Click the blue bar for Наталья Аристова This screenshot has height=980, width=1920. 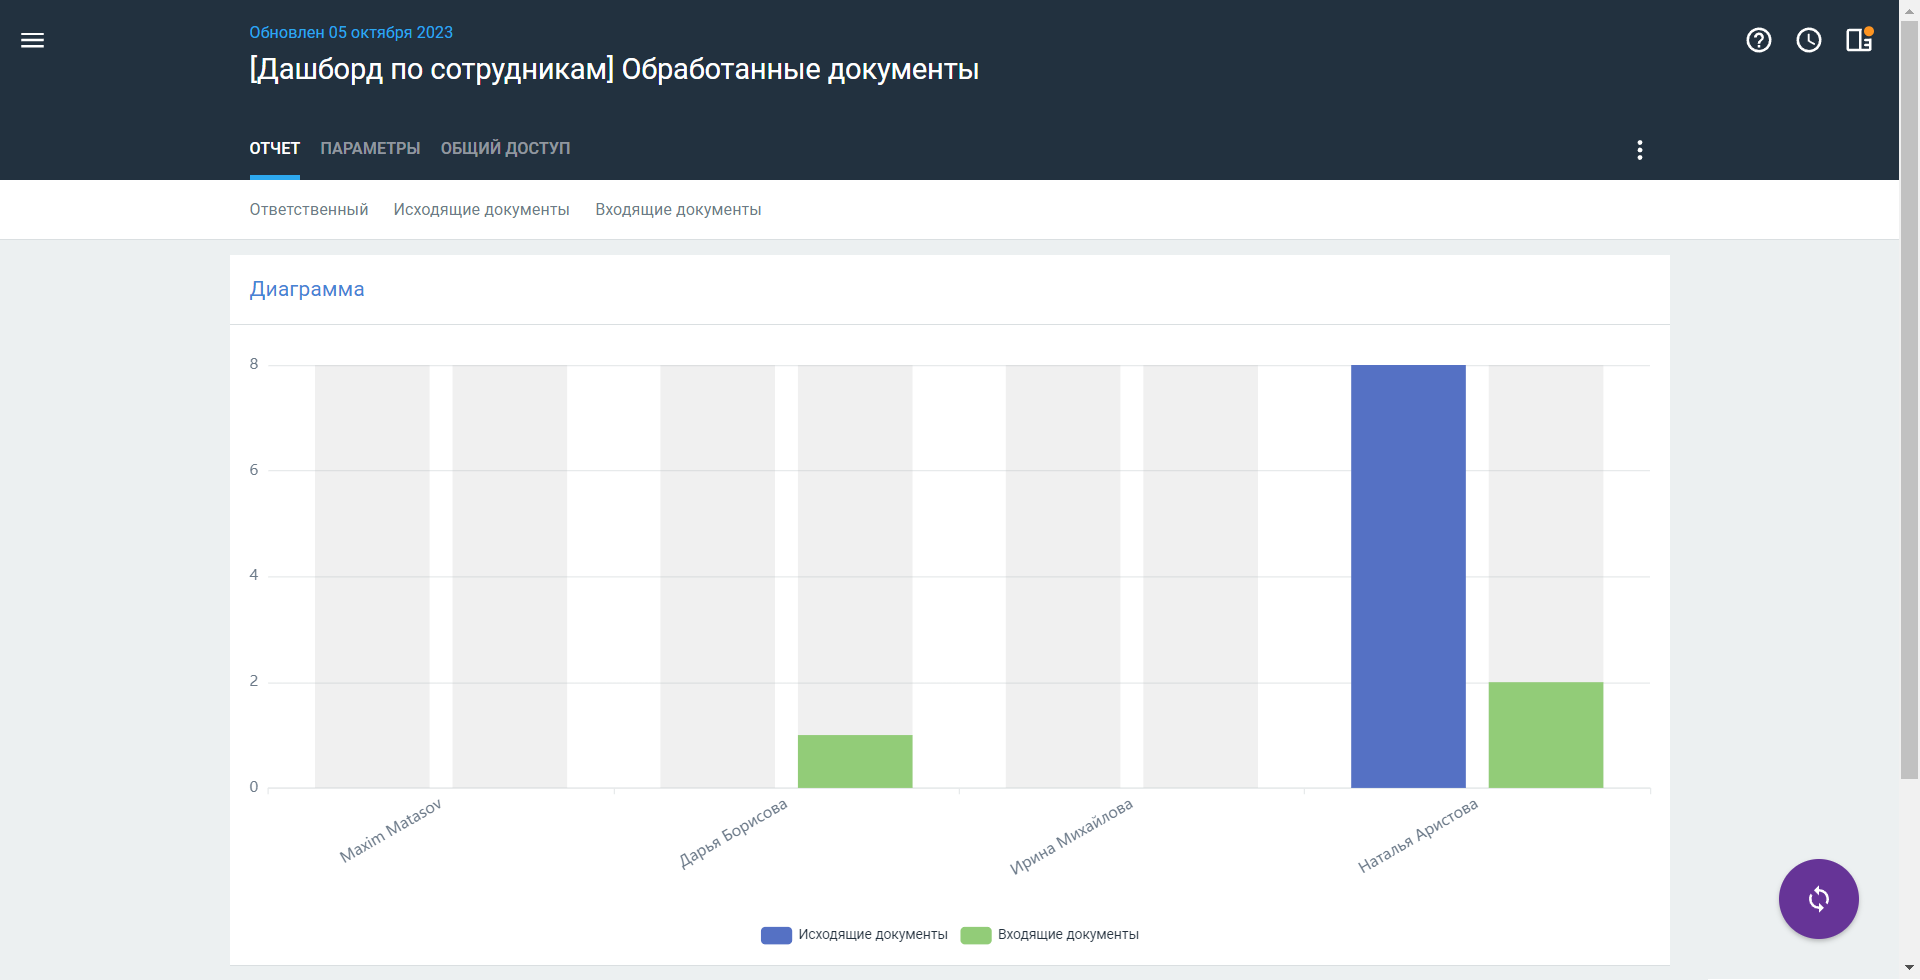(x=1408, y=576)
